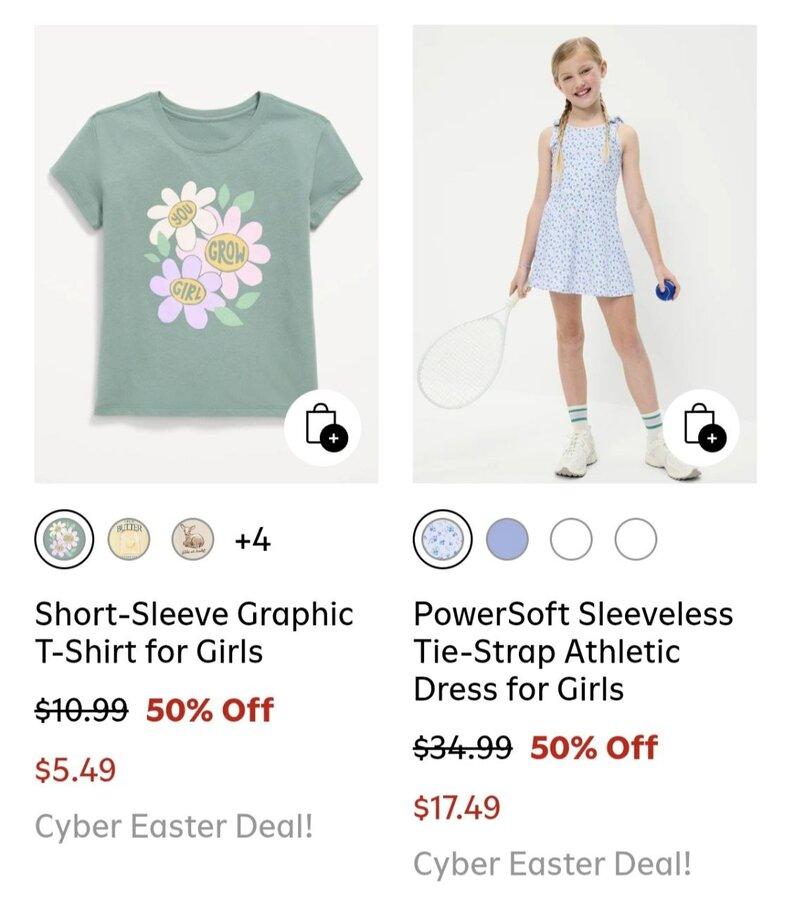
Task: Tap Cyber Easter Deal under the dress
Action: pyautogui.click(x=552, y=864)
